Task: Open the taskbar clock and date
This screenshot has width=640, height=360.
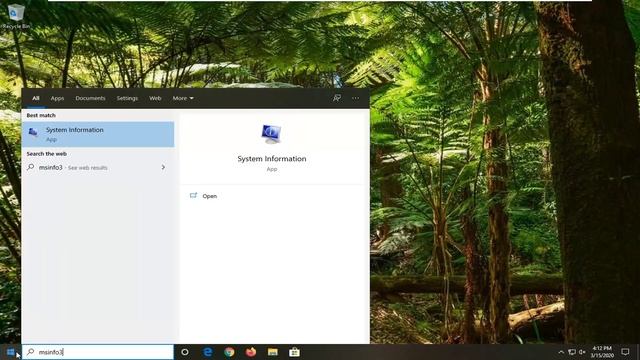Action: click(x=602, y=352)
